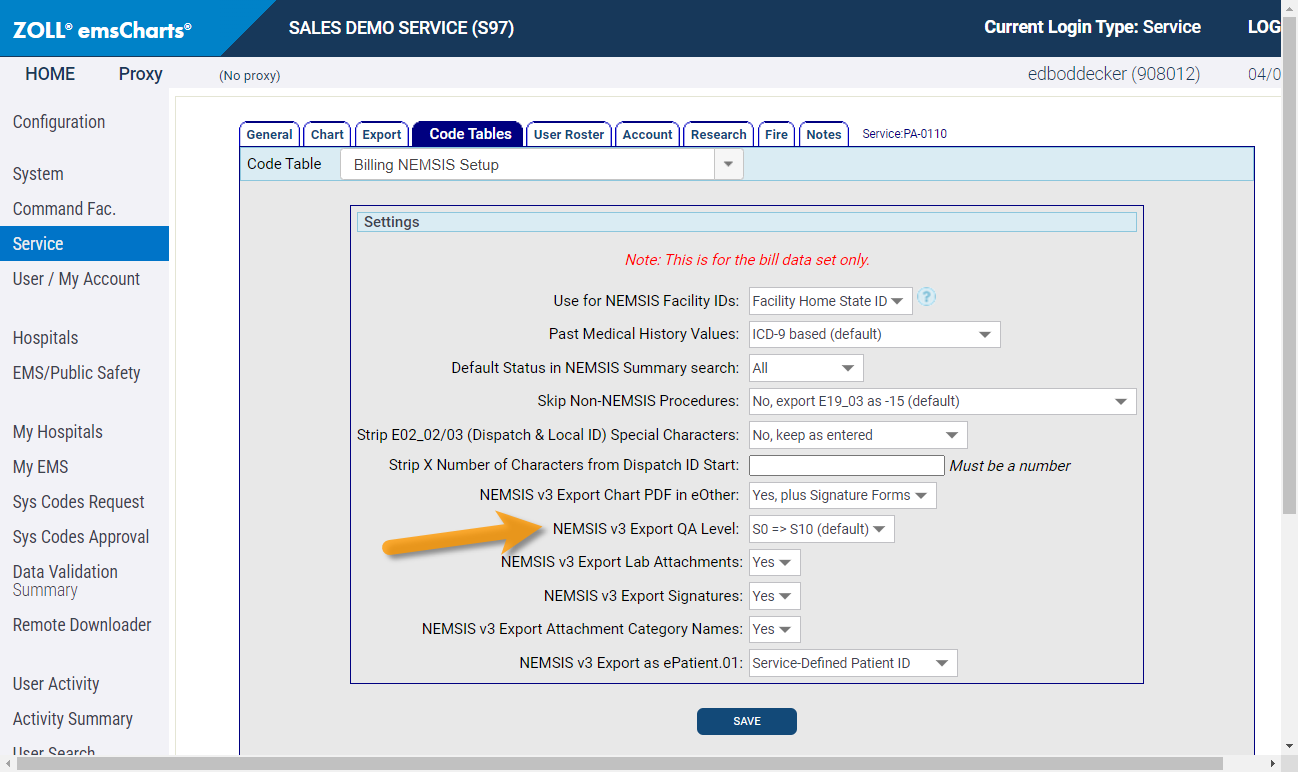
Task: Click the horizontal scrollbar at the bottom
Action: 620,764
